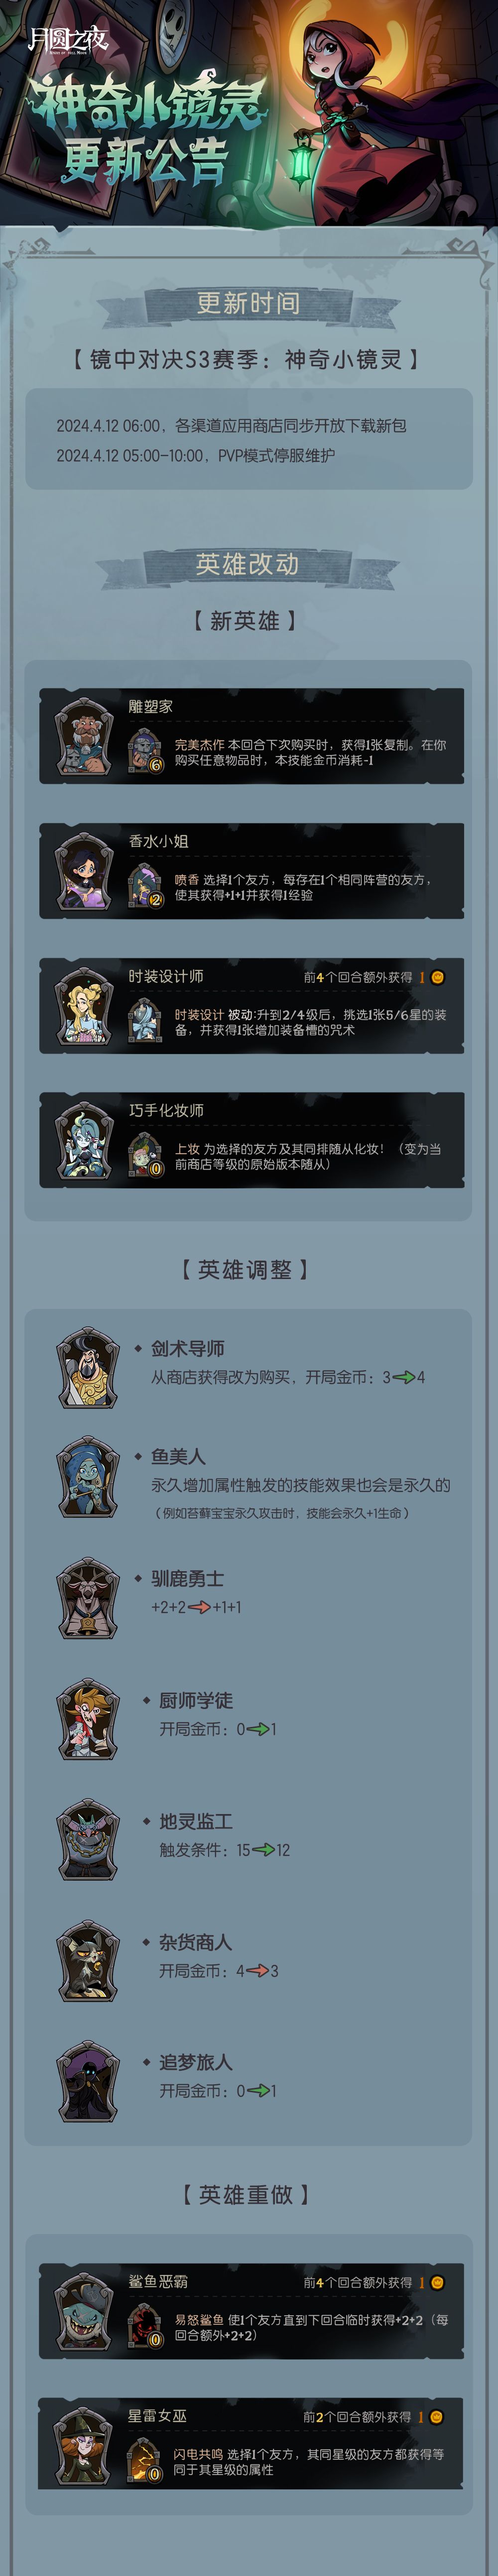Click the 鱼美人 hero portrait
The width and height of the screenshot is (498, 2576).
pos(88,1476)
